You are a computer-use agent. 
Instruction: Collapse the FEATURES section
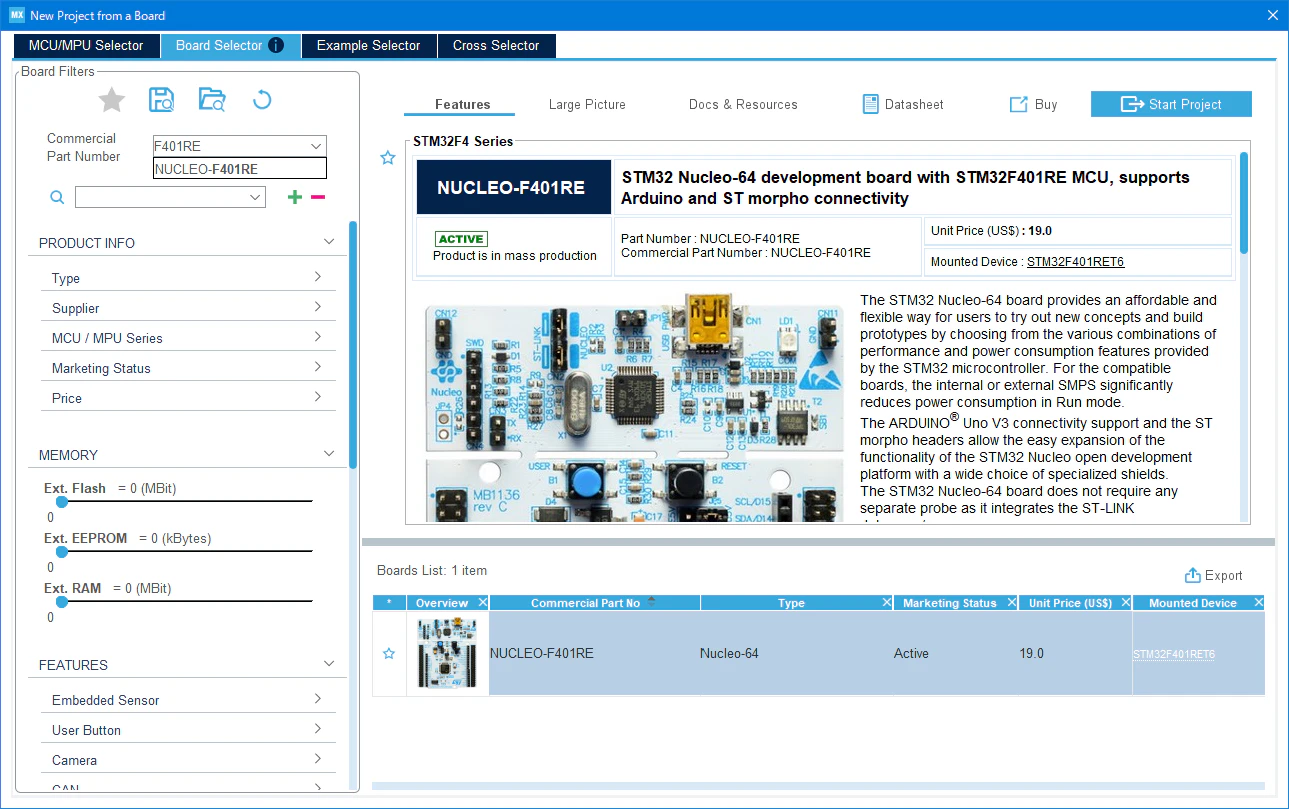(328, 664)
